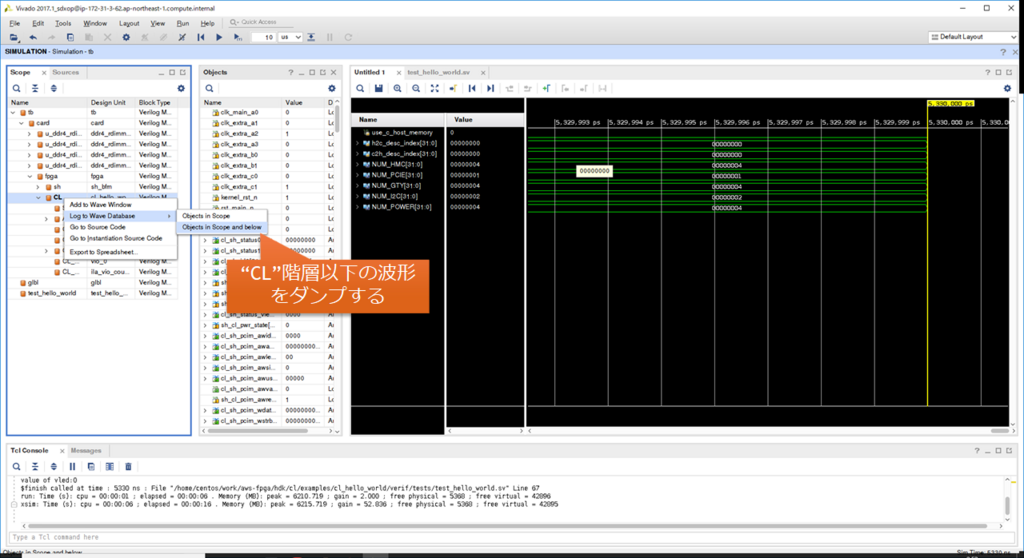This screenshot has height=558, width=1024.
Task: Clear the Tcl Console with trash icon
Action: [129, 467]
